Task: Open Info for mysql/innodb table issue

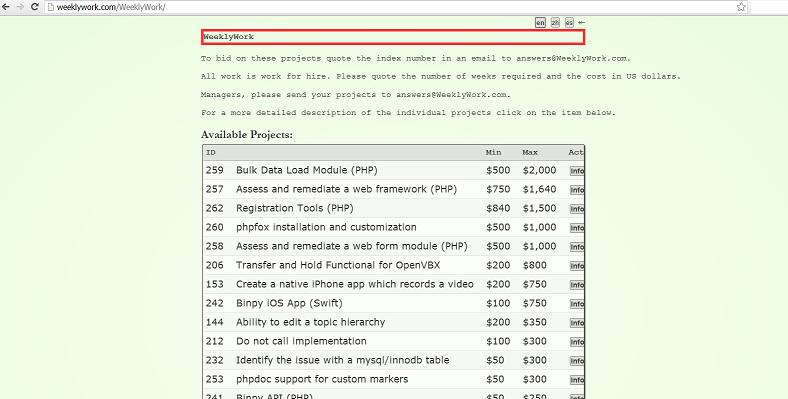Action: (x=577, y=361)
